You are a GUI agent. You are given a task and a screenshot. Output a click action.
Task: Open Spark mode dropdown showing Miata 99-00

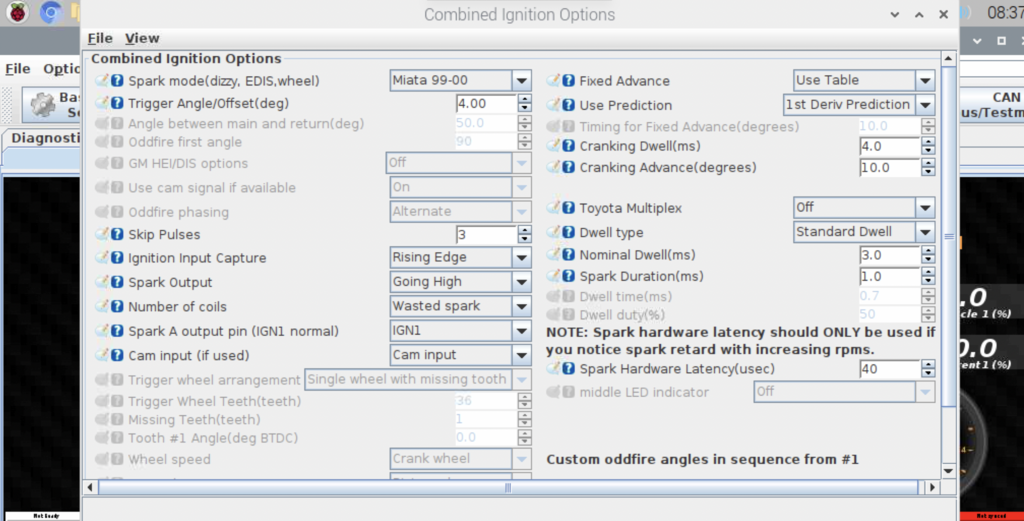pyautogui.click(x=460, y=80)
